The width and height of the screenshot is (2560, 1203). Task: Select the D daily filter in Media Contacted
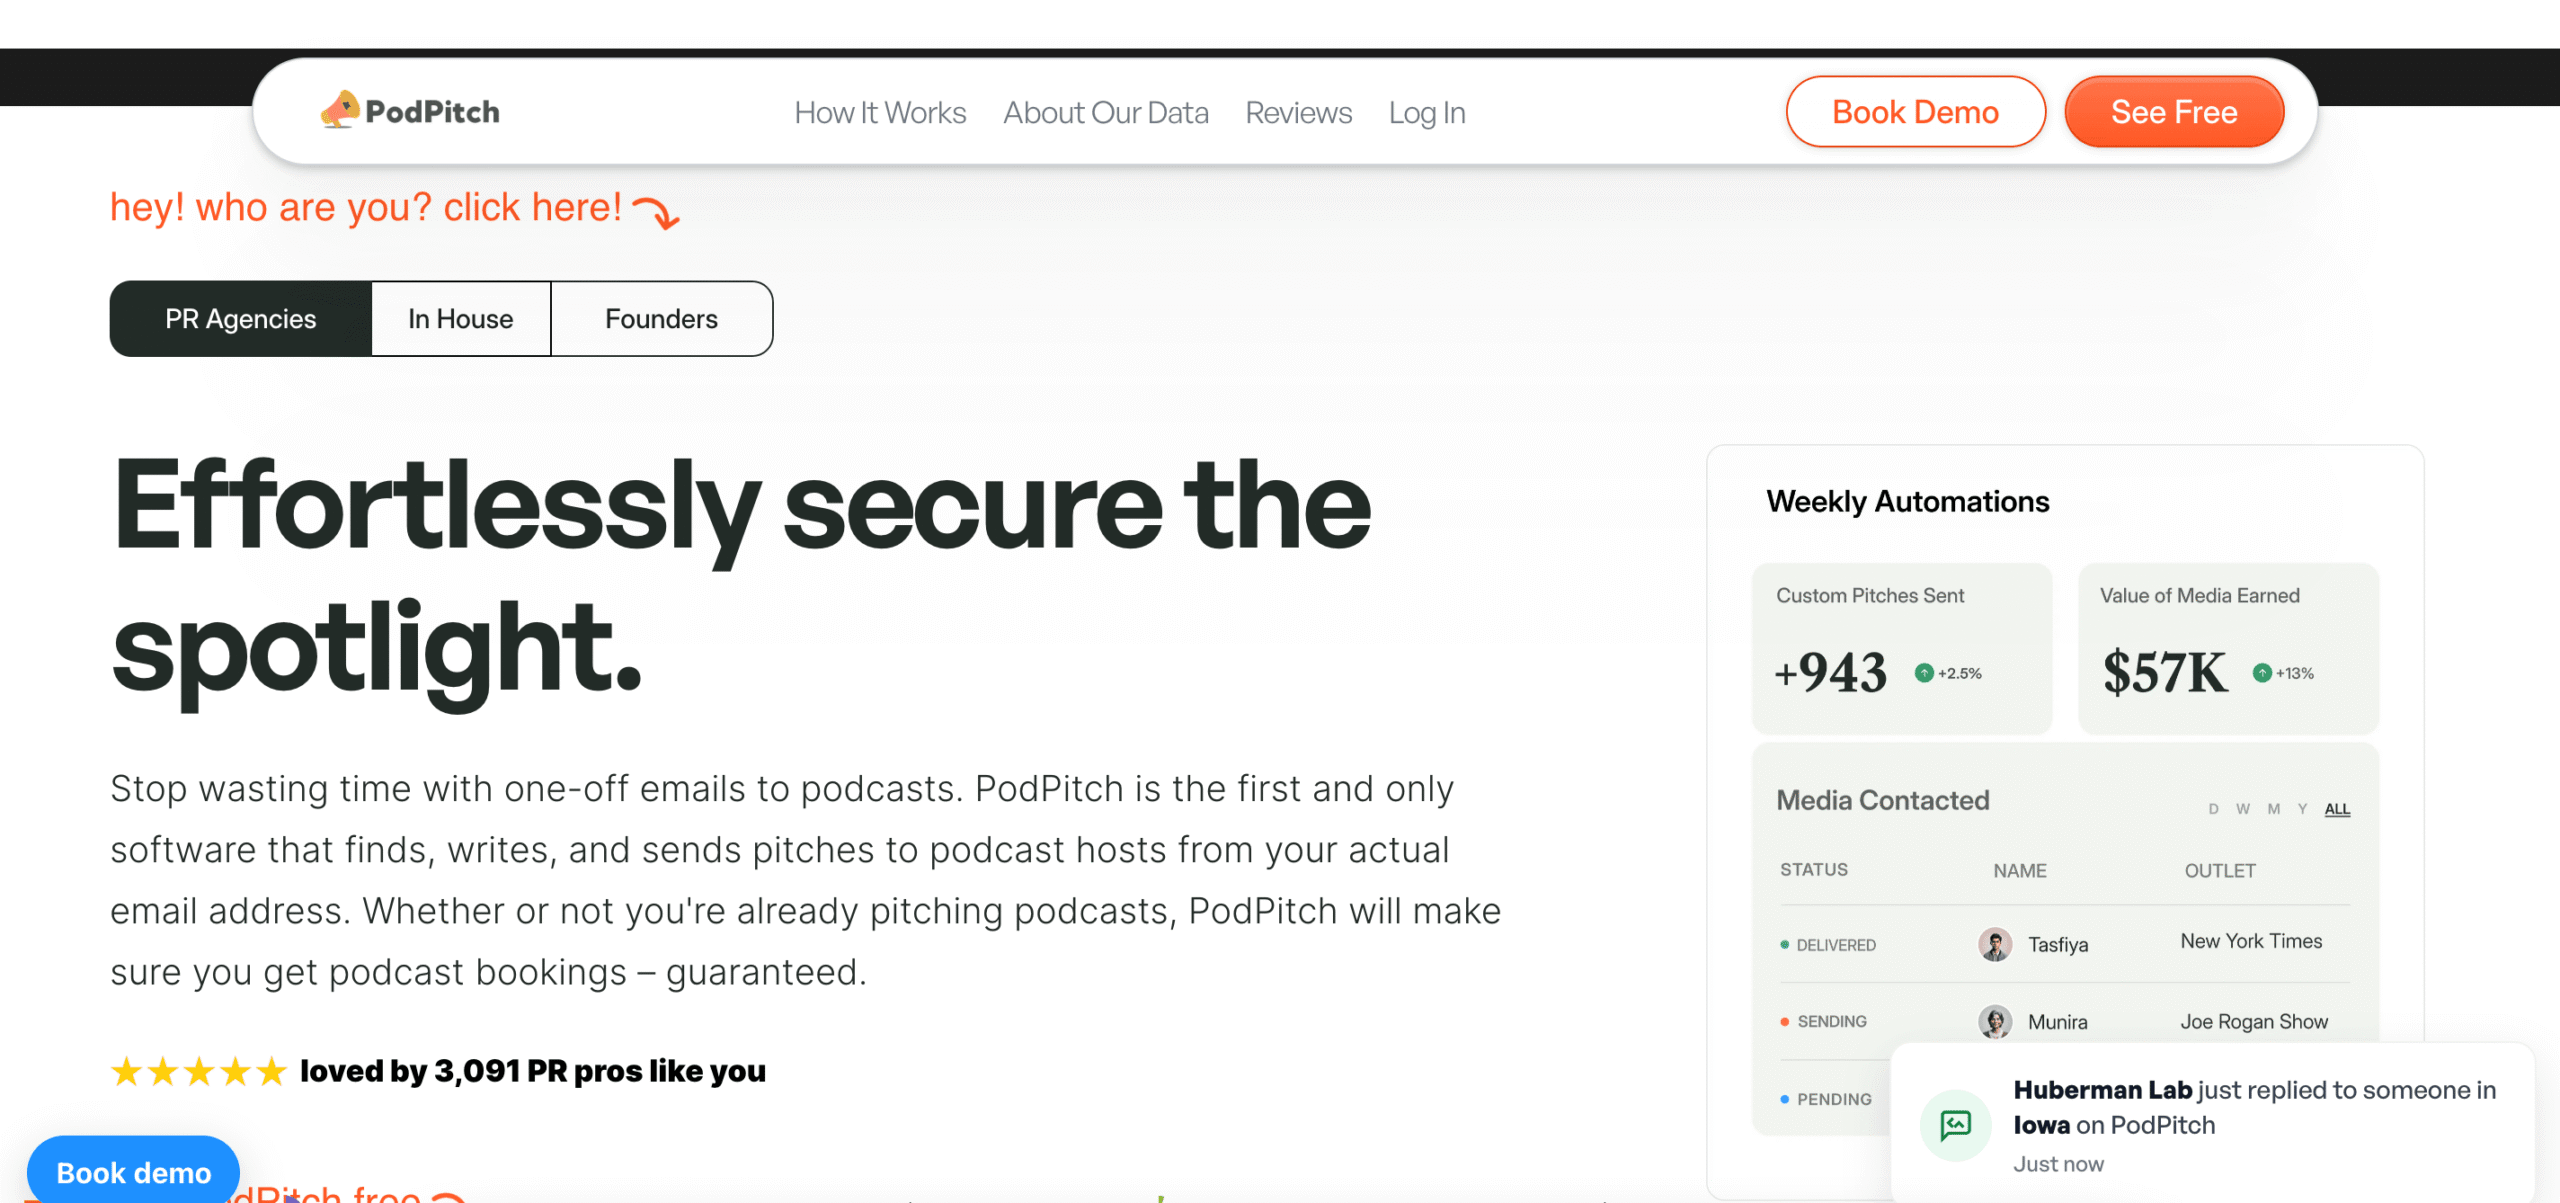point(2214,809)
